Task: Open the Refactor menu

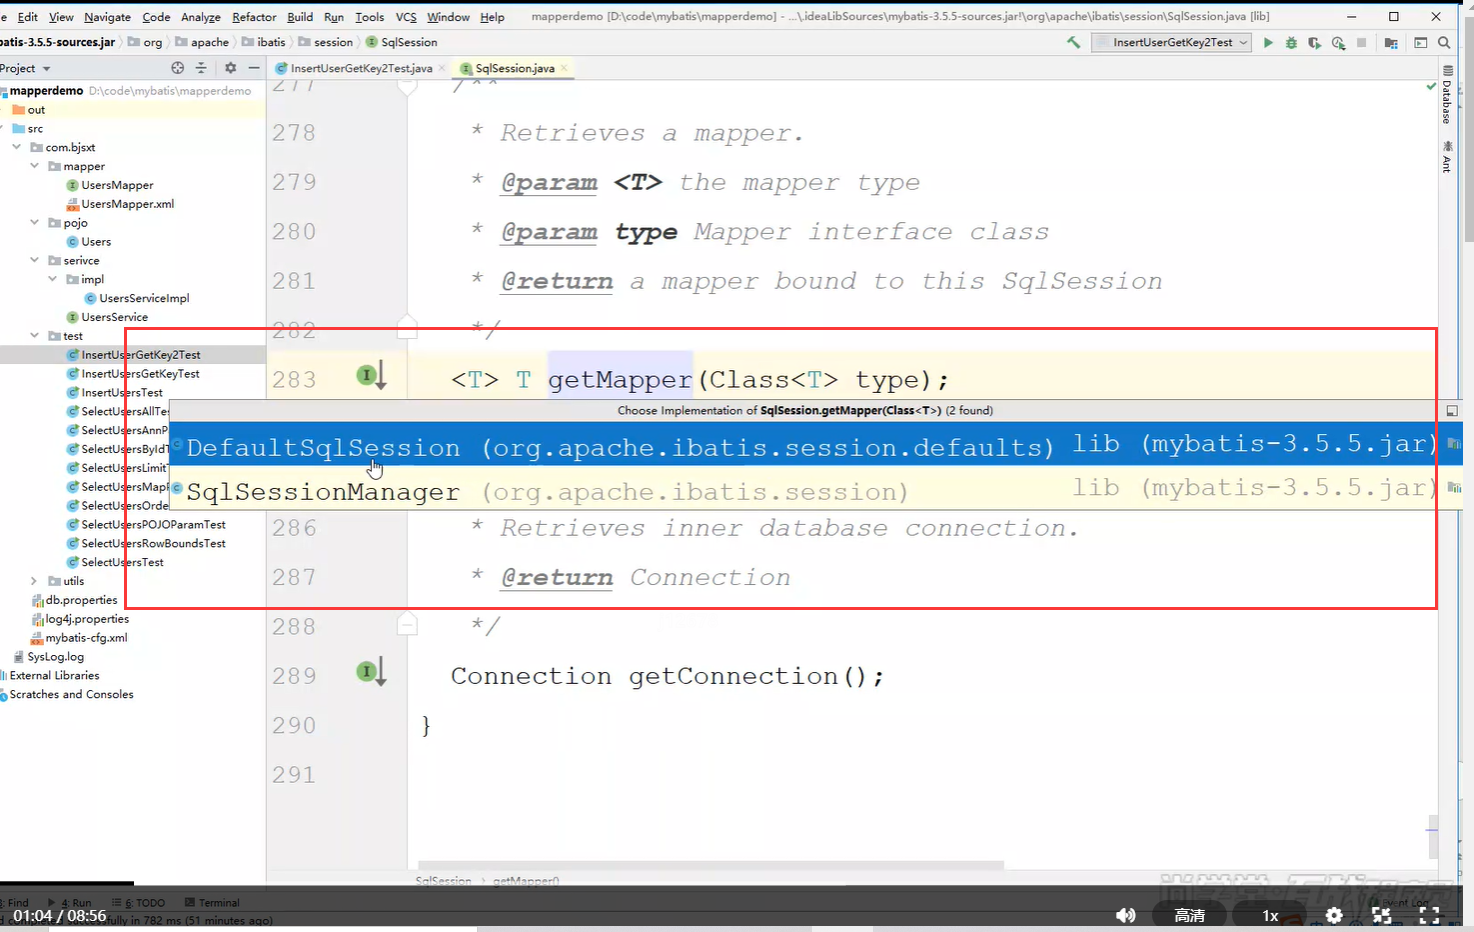Action: pos(254,17)
